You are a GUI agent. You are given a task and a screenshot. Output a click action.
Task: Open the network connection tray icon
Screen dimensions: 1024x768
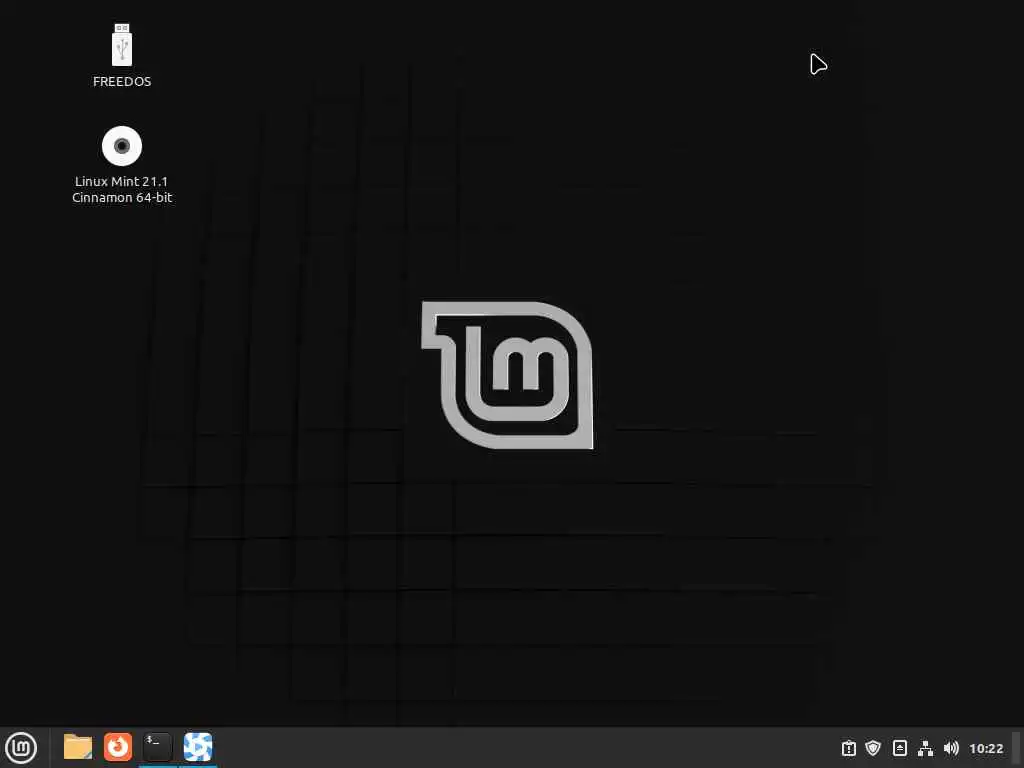click(925, 748)
